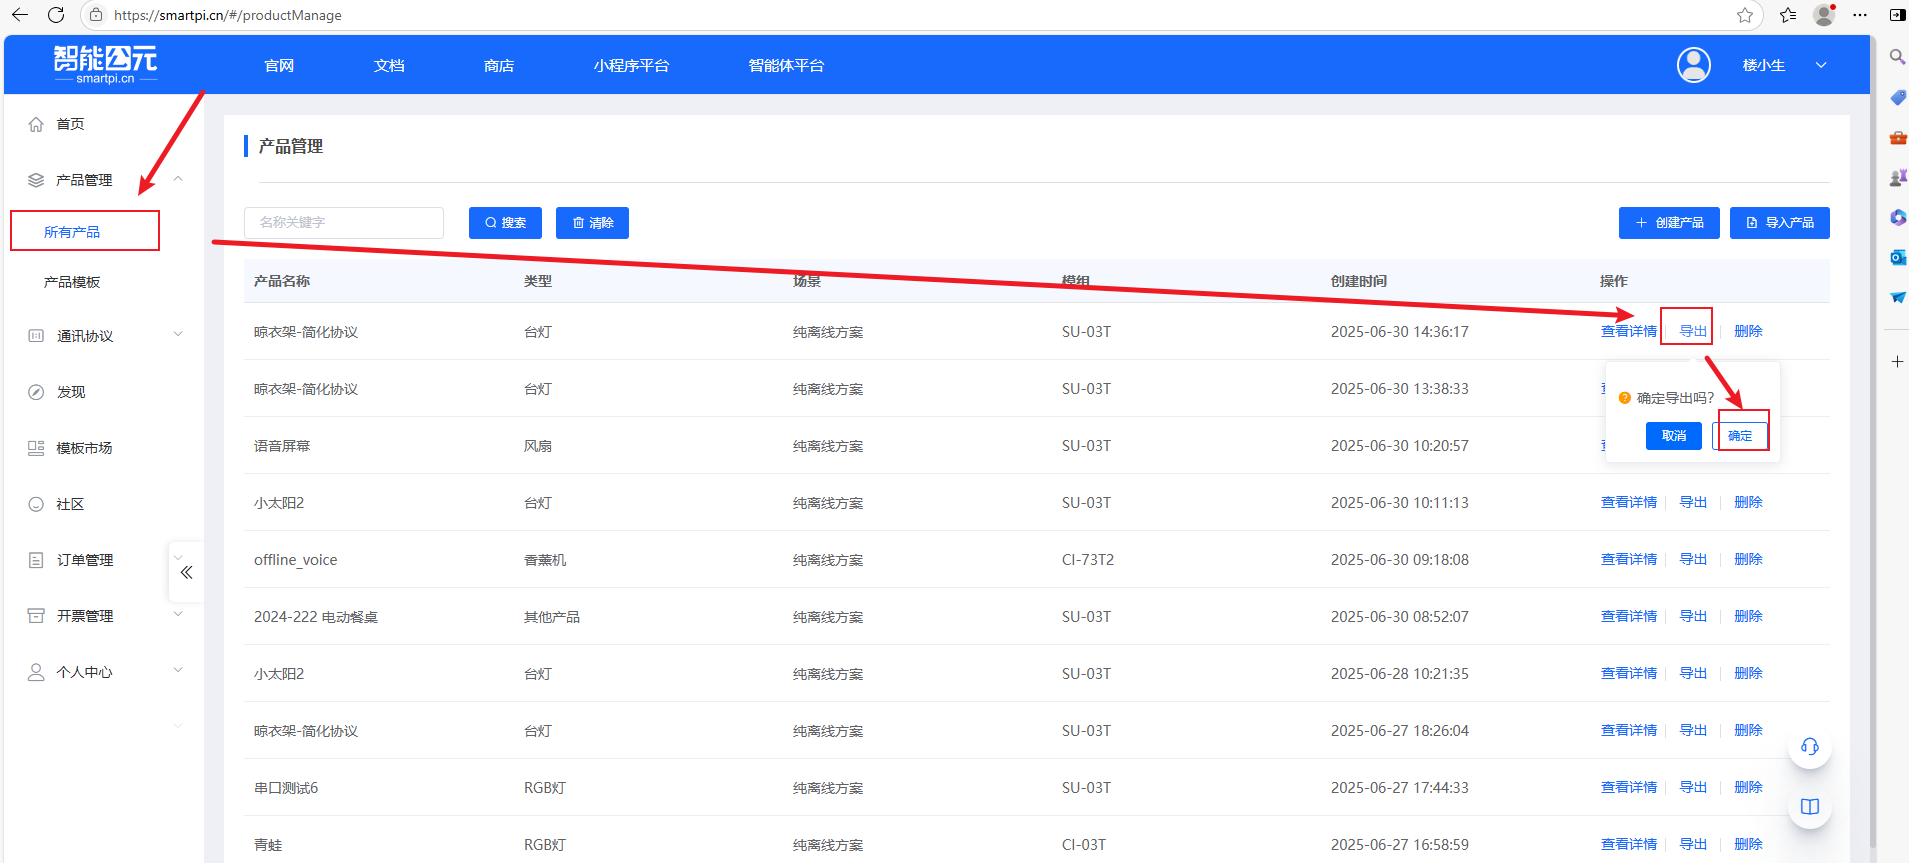Expand the 个人中心 sidebar menu
This screenshot has height=863, width=1909.
point(178,671)
